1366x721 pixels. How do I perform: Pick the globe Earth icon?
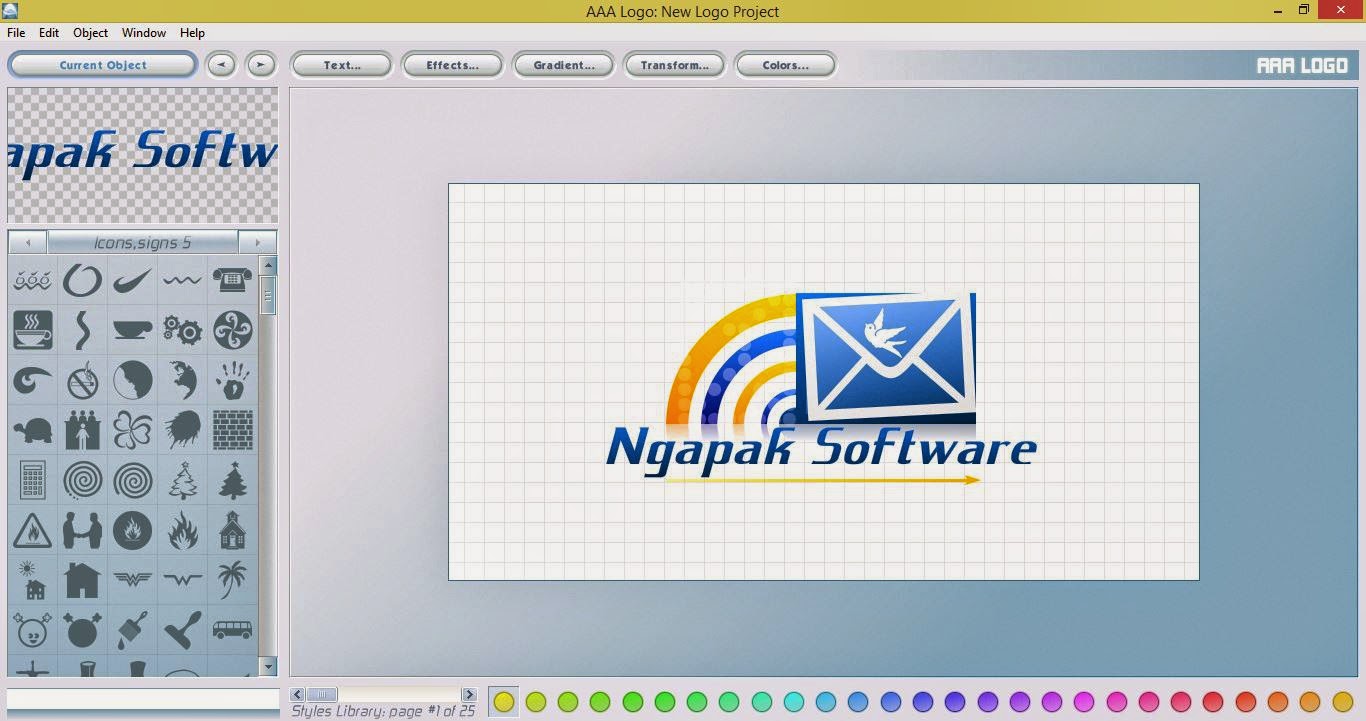click(182, 380)
